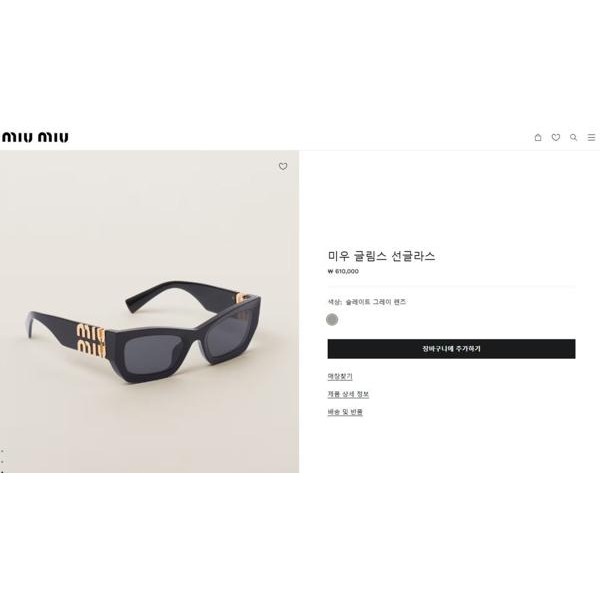Click the sunglasses product photo

pyautogui.click(x=149, y=311)
